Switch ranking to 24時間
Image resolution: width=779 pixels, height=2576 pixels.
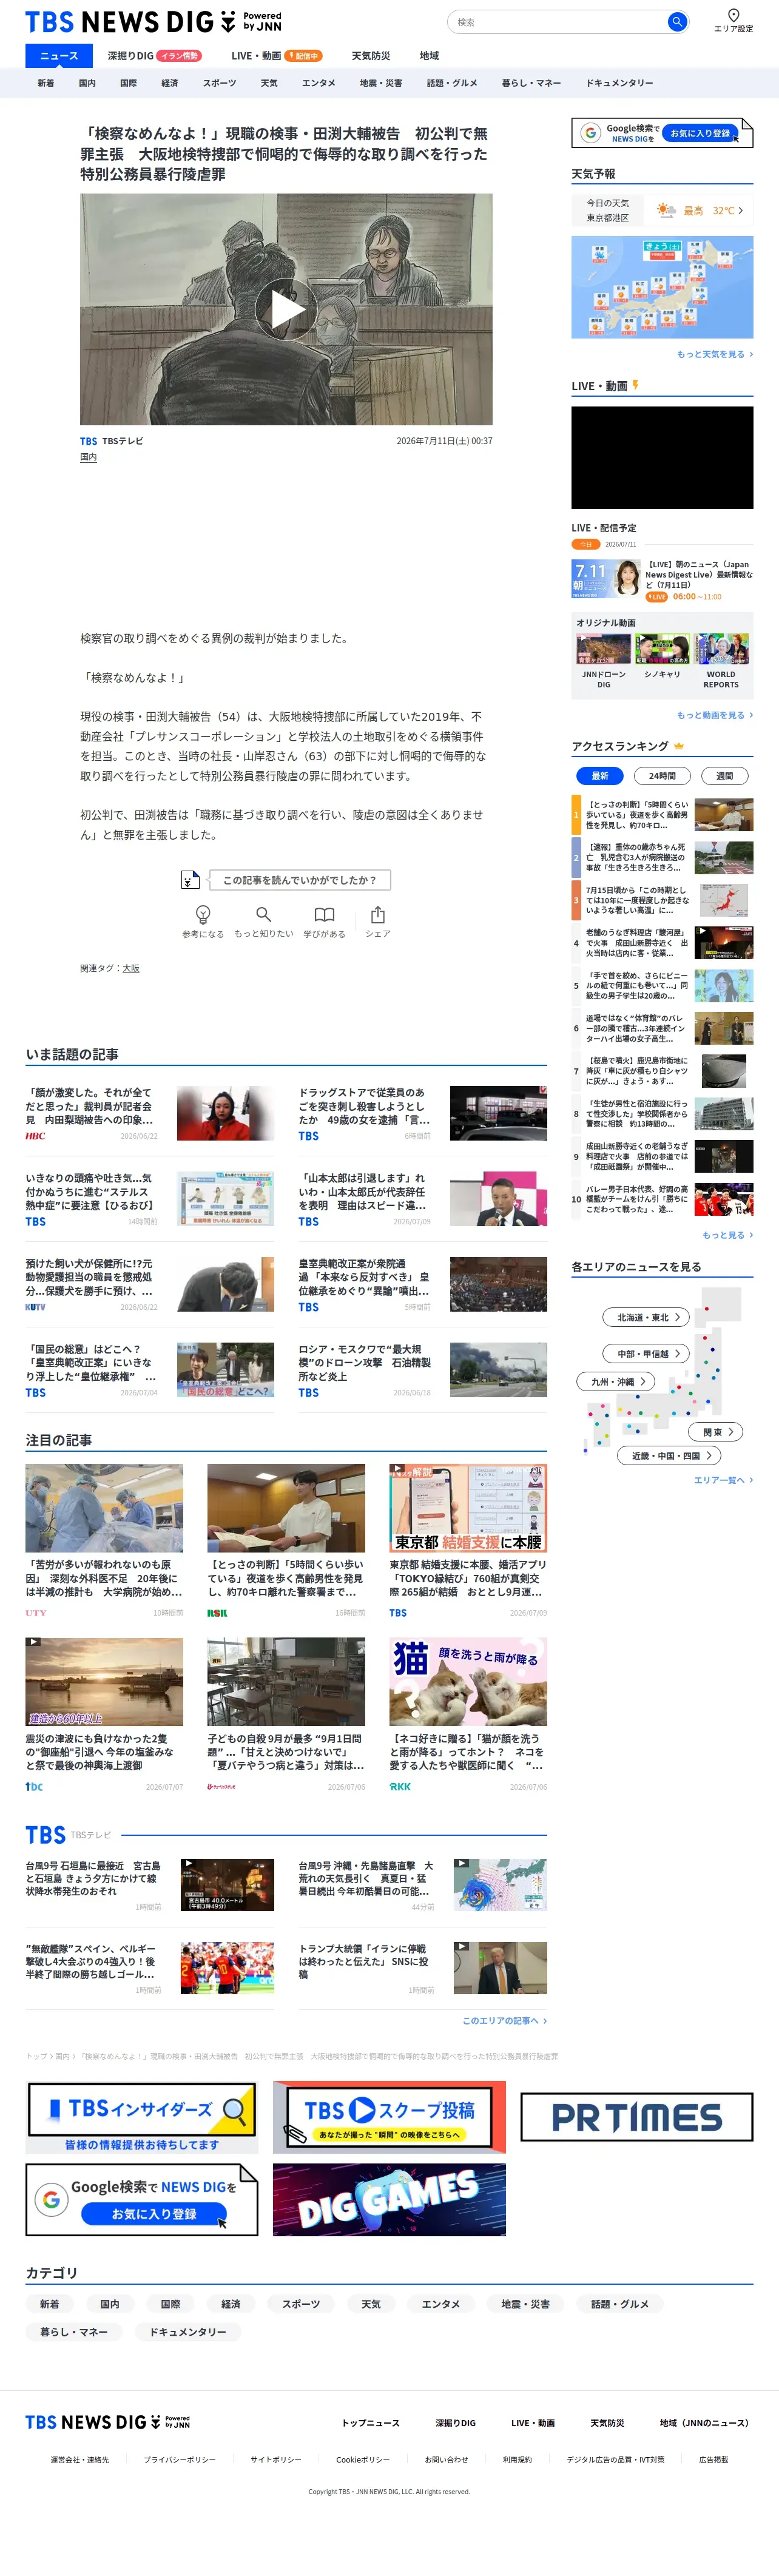tap(662, 775)
